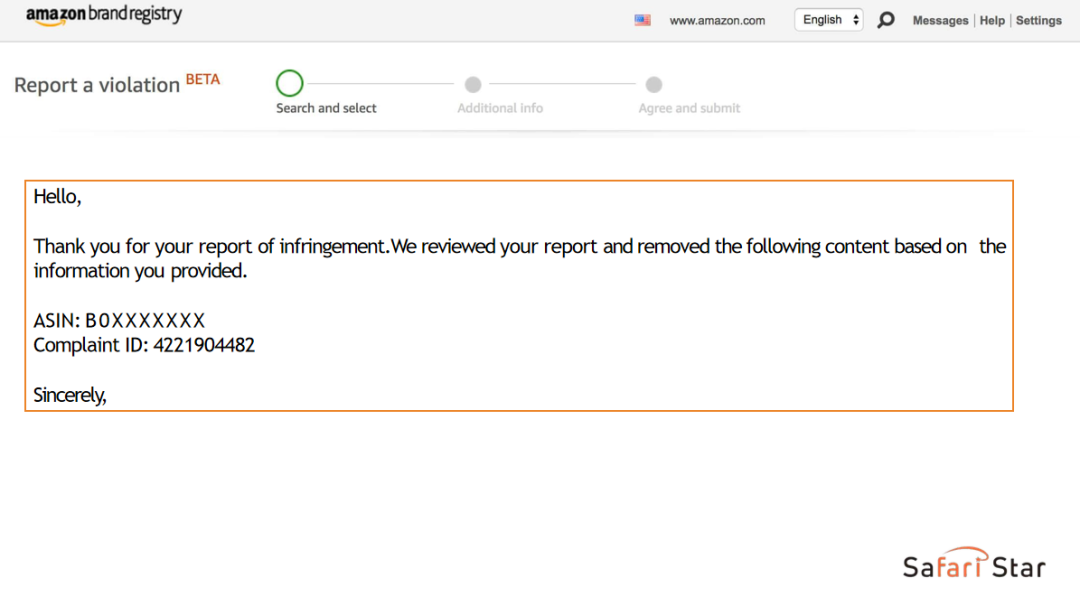Go to the Additional info step label

(x=500, y=108)
